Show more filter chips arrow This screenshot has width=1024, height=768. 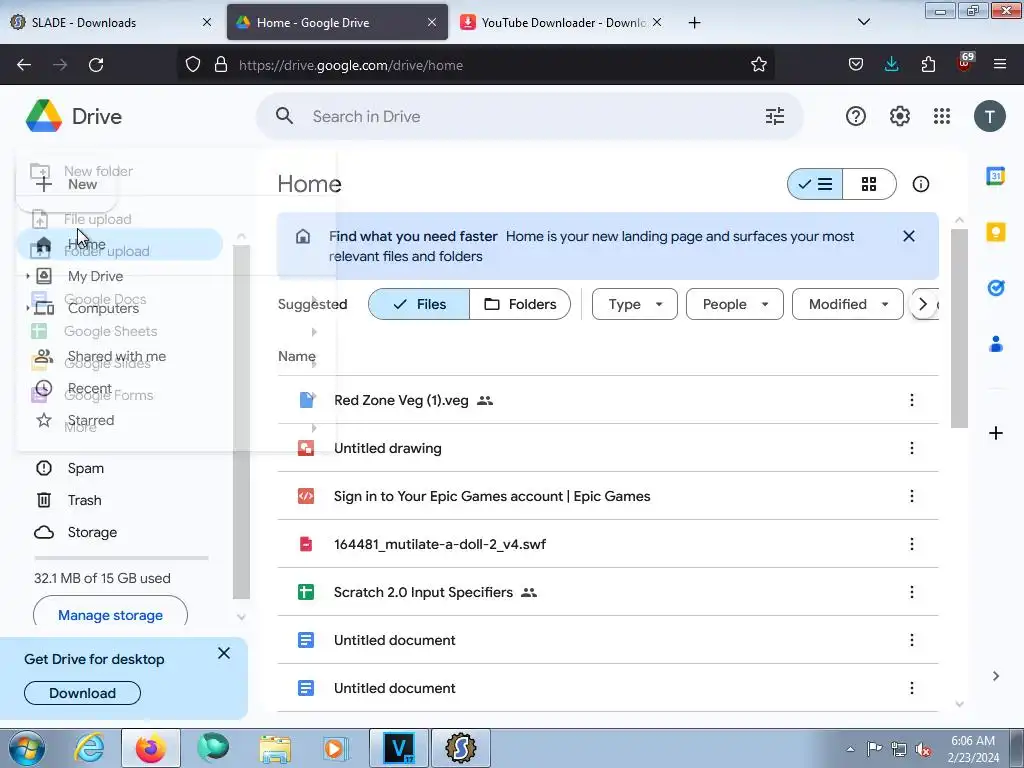922,304
